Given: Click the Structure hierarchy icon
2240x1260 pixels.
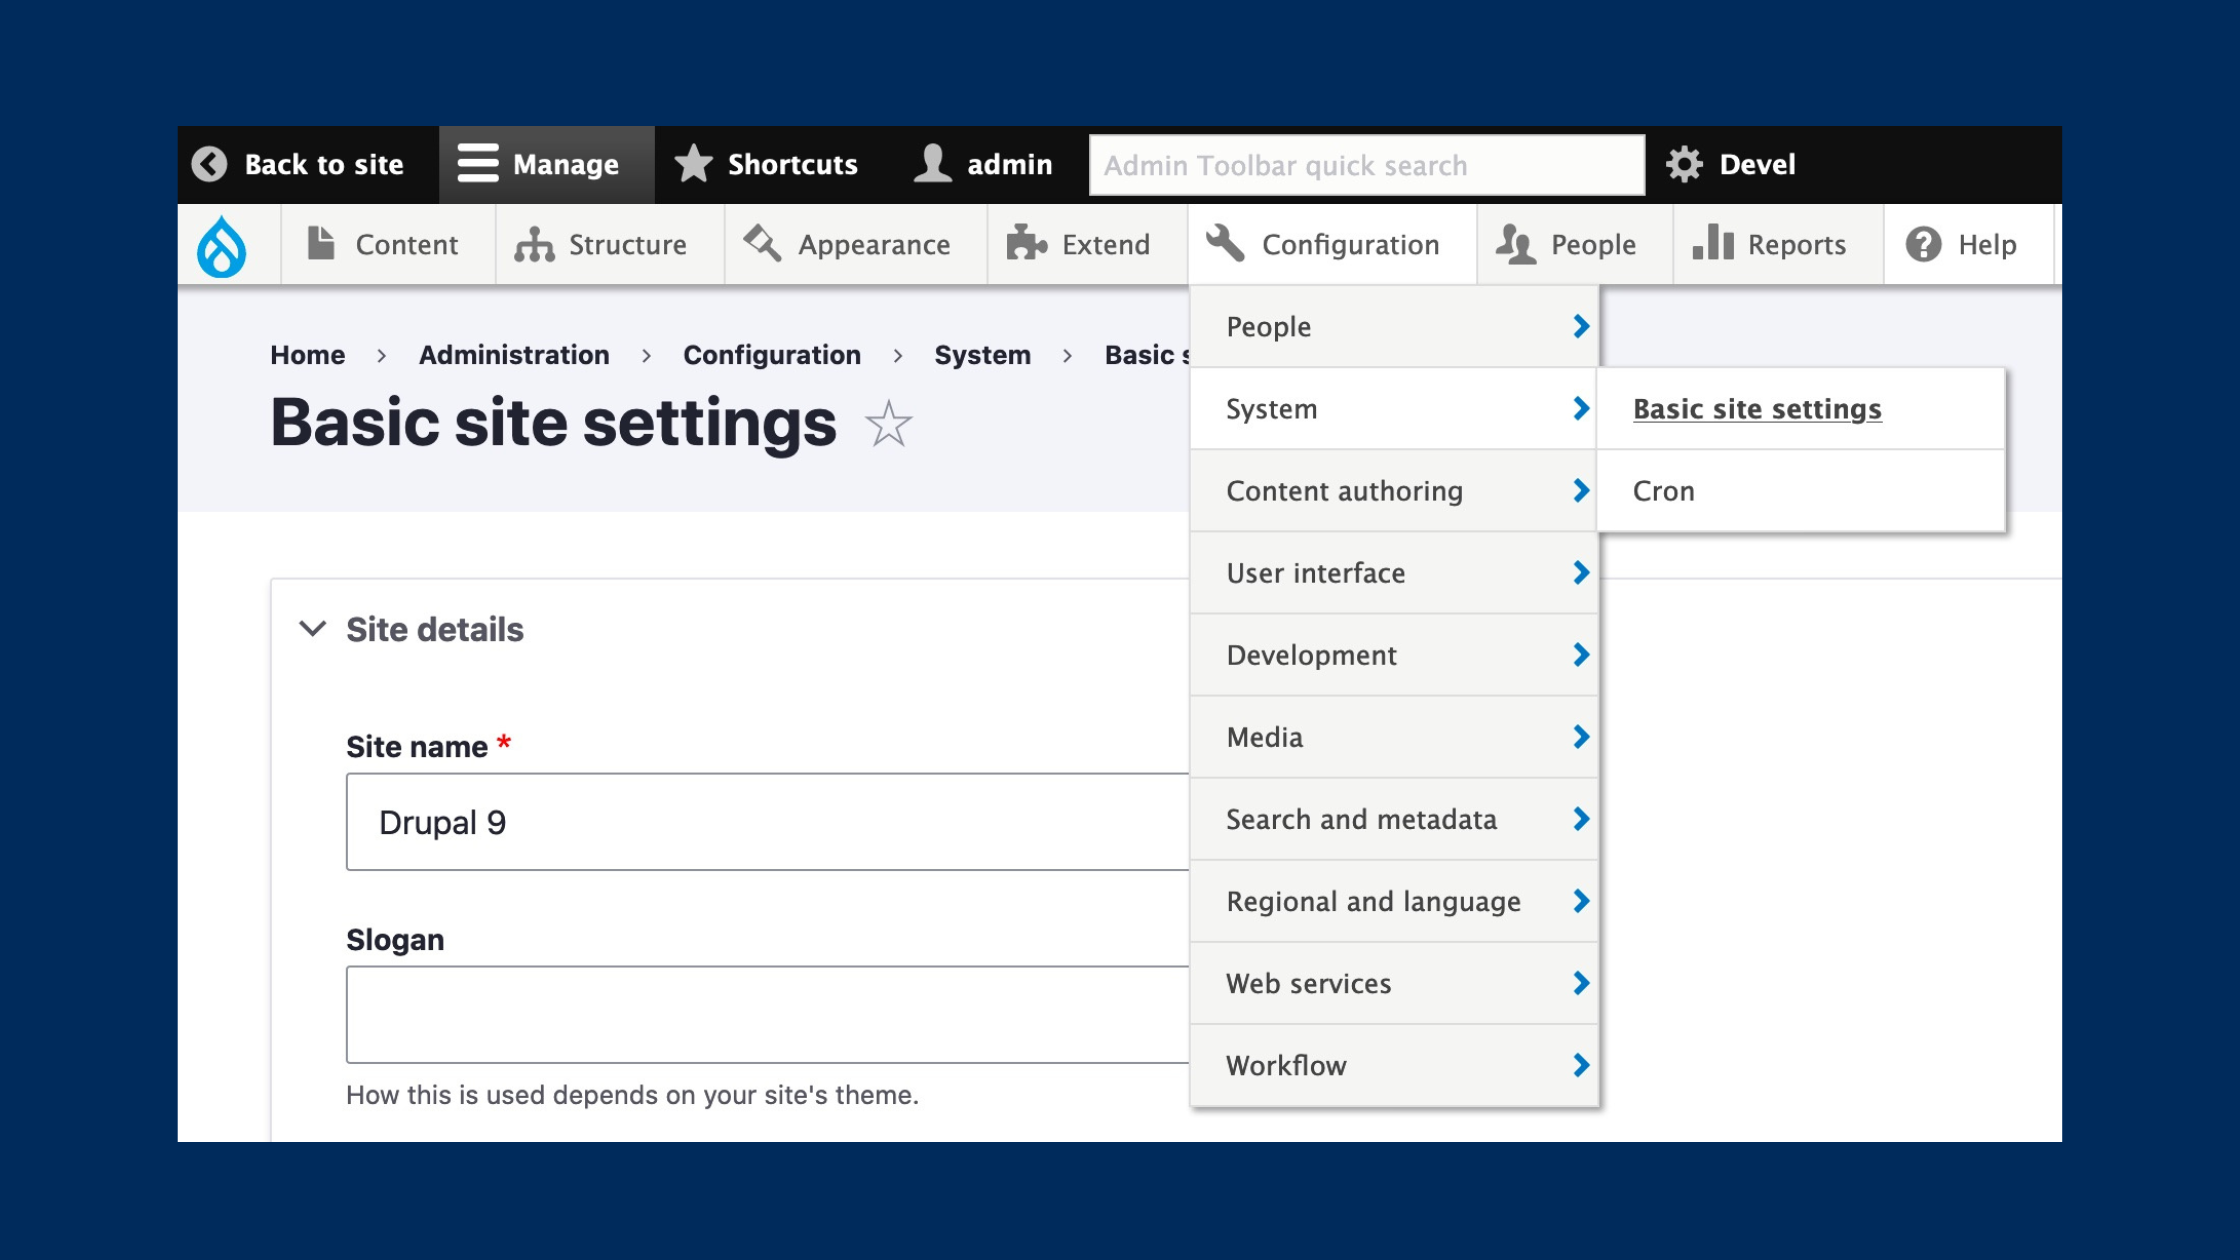Looking at the screenshot, I should coord(534,244).
